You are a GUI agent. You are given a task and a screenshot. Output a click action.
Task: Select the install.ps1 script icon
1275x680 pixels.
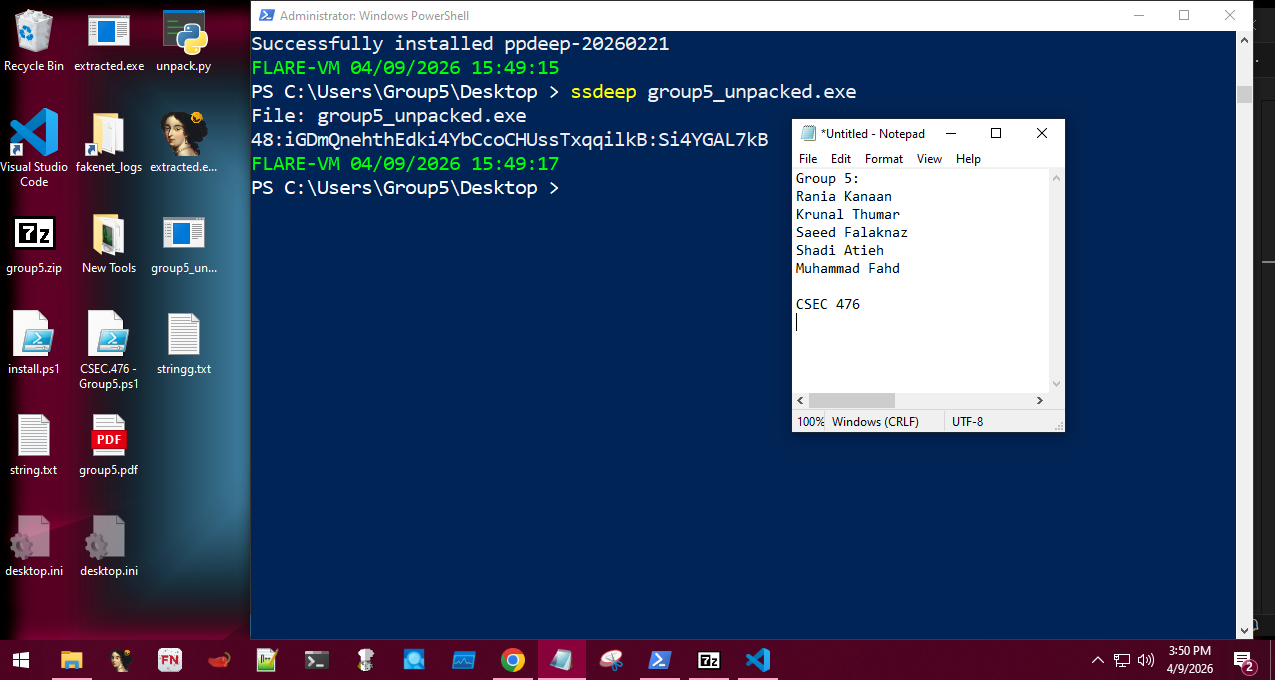coord(34,343)
